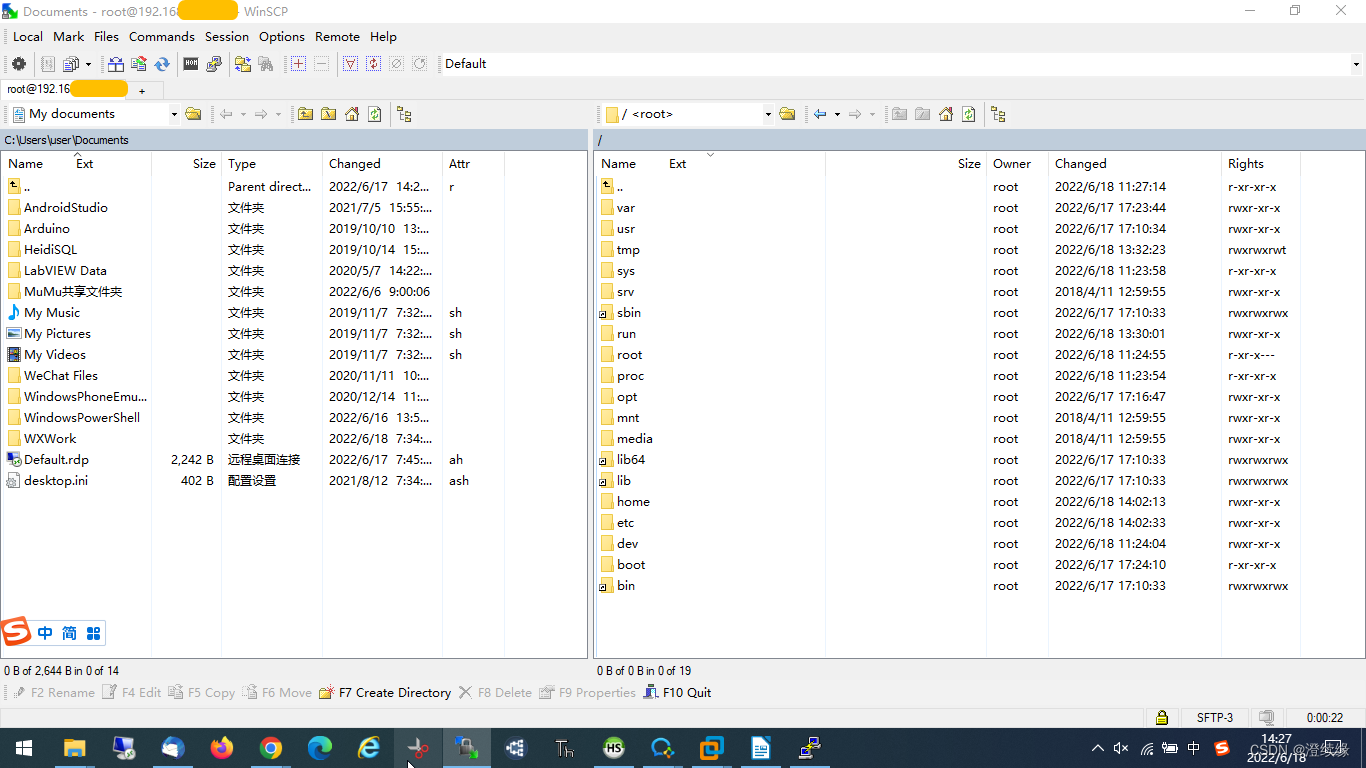Select the WeChat Files folder
This screenshot has height=768, width=1366.
tap(61, 376)
